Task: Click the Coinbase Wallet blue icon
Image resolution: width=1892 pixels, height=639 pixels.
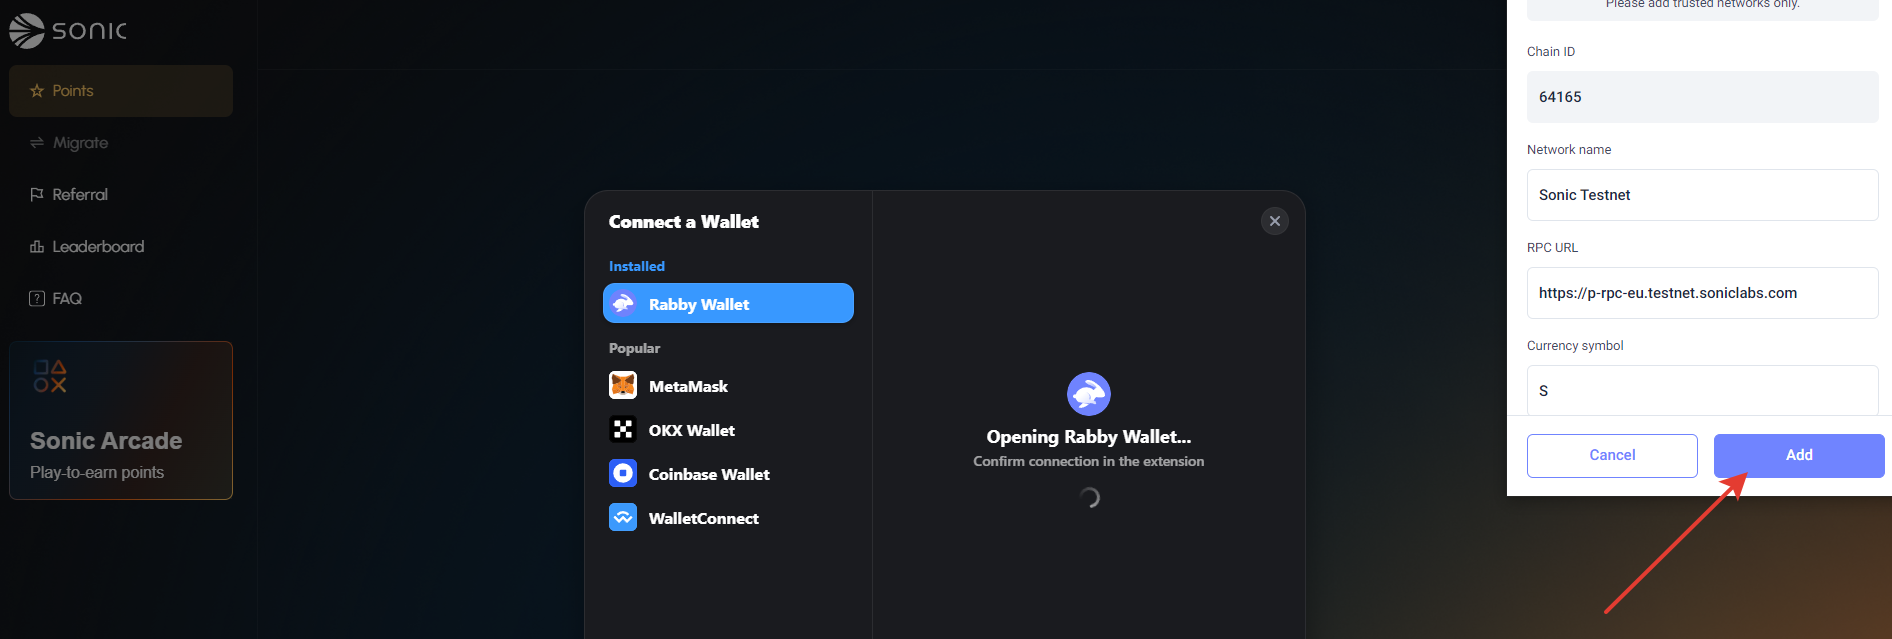Action: 623,473
